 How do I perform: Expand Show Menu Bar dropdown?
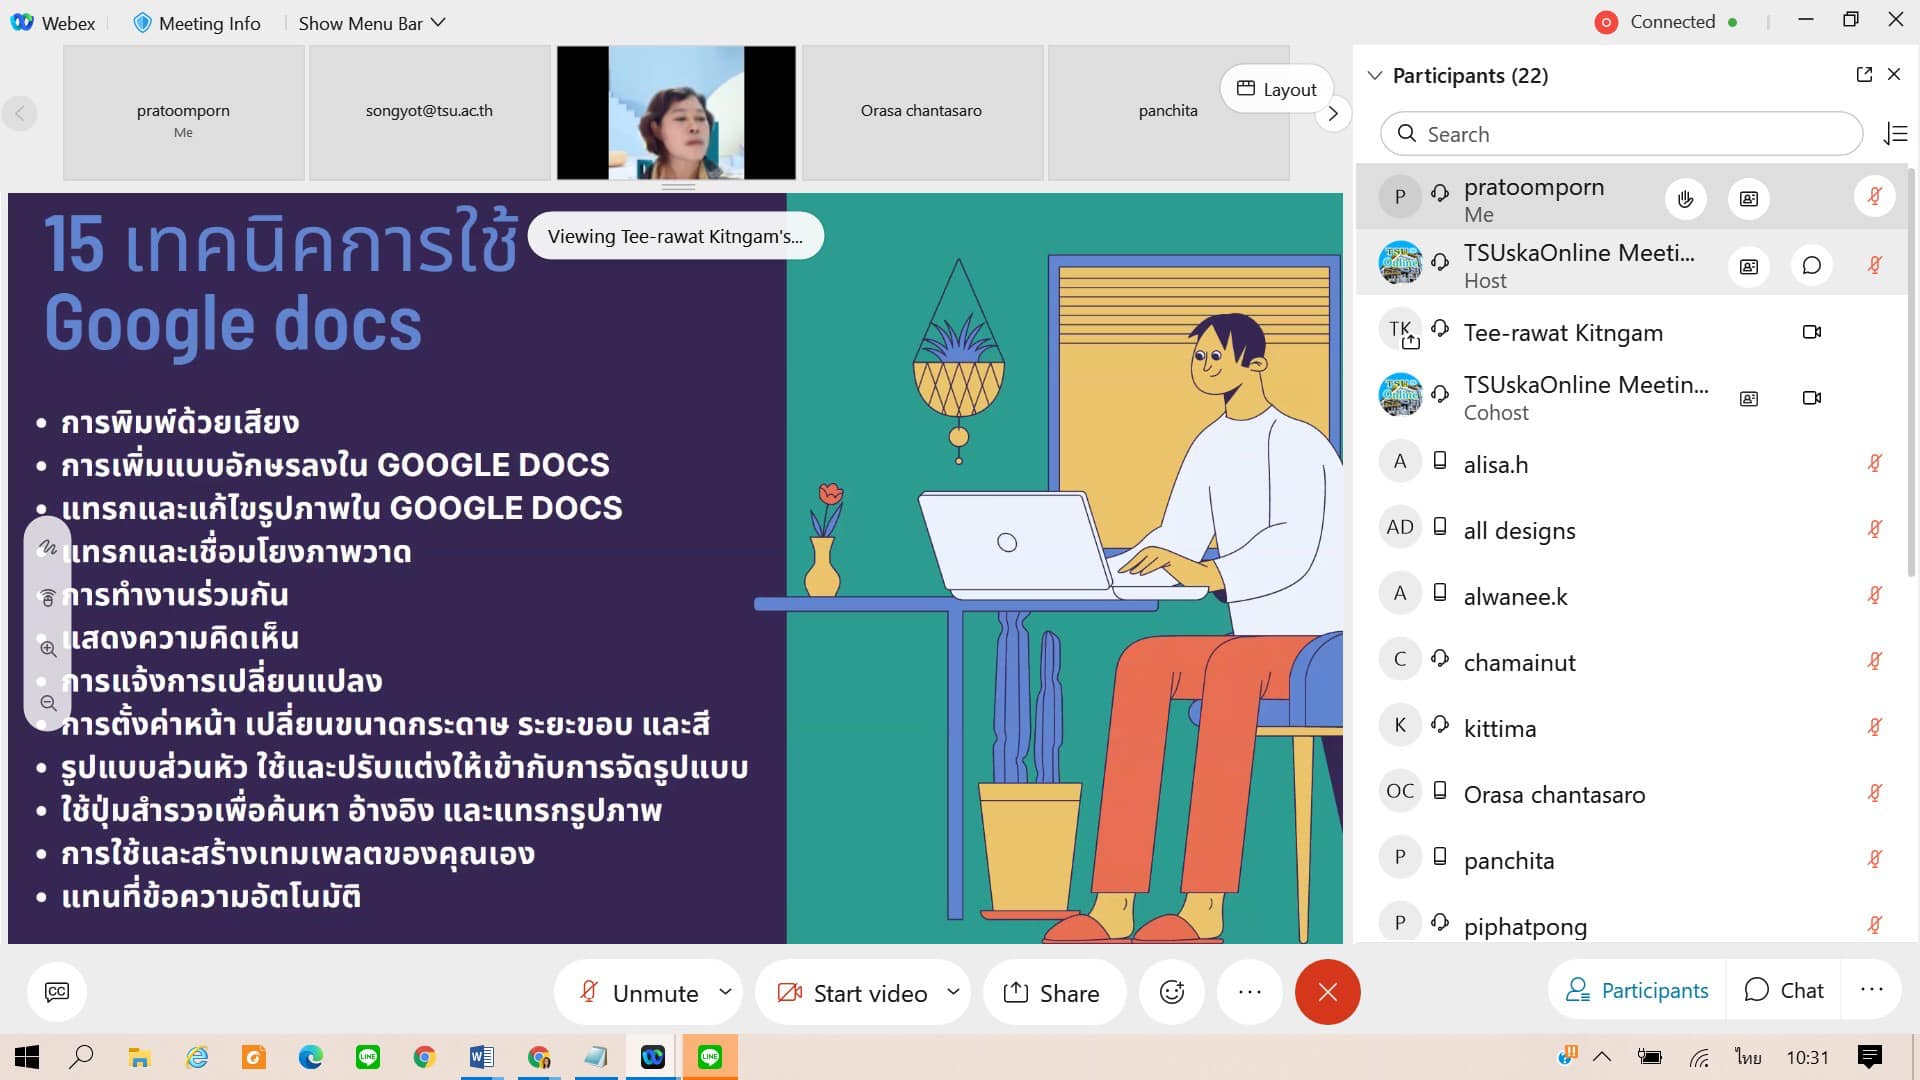pyautogui.click(x=372, y=23)
